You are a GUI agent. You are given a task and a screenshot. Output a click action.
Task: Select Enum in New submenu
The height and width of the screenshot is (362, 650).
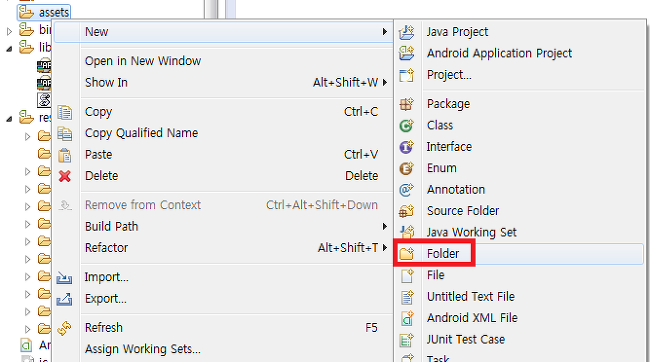(441, 168)
